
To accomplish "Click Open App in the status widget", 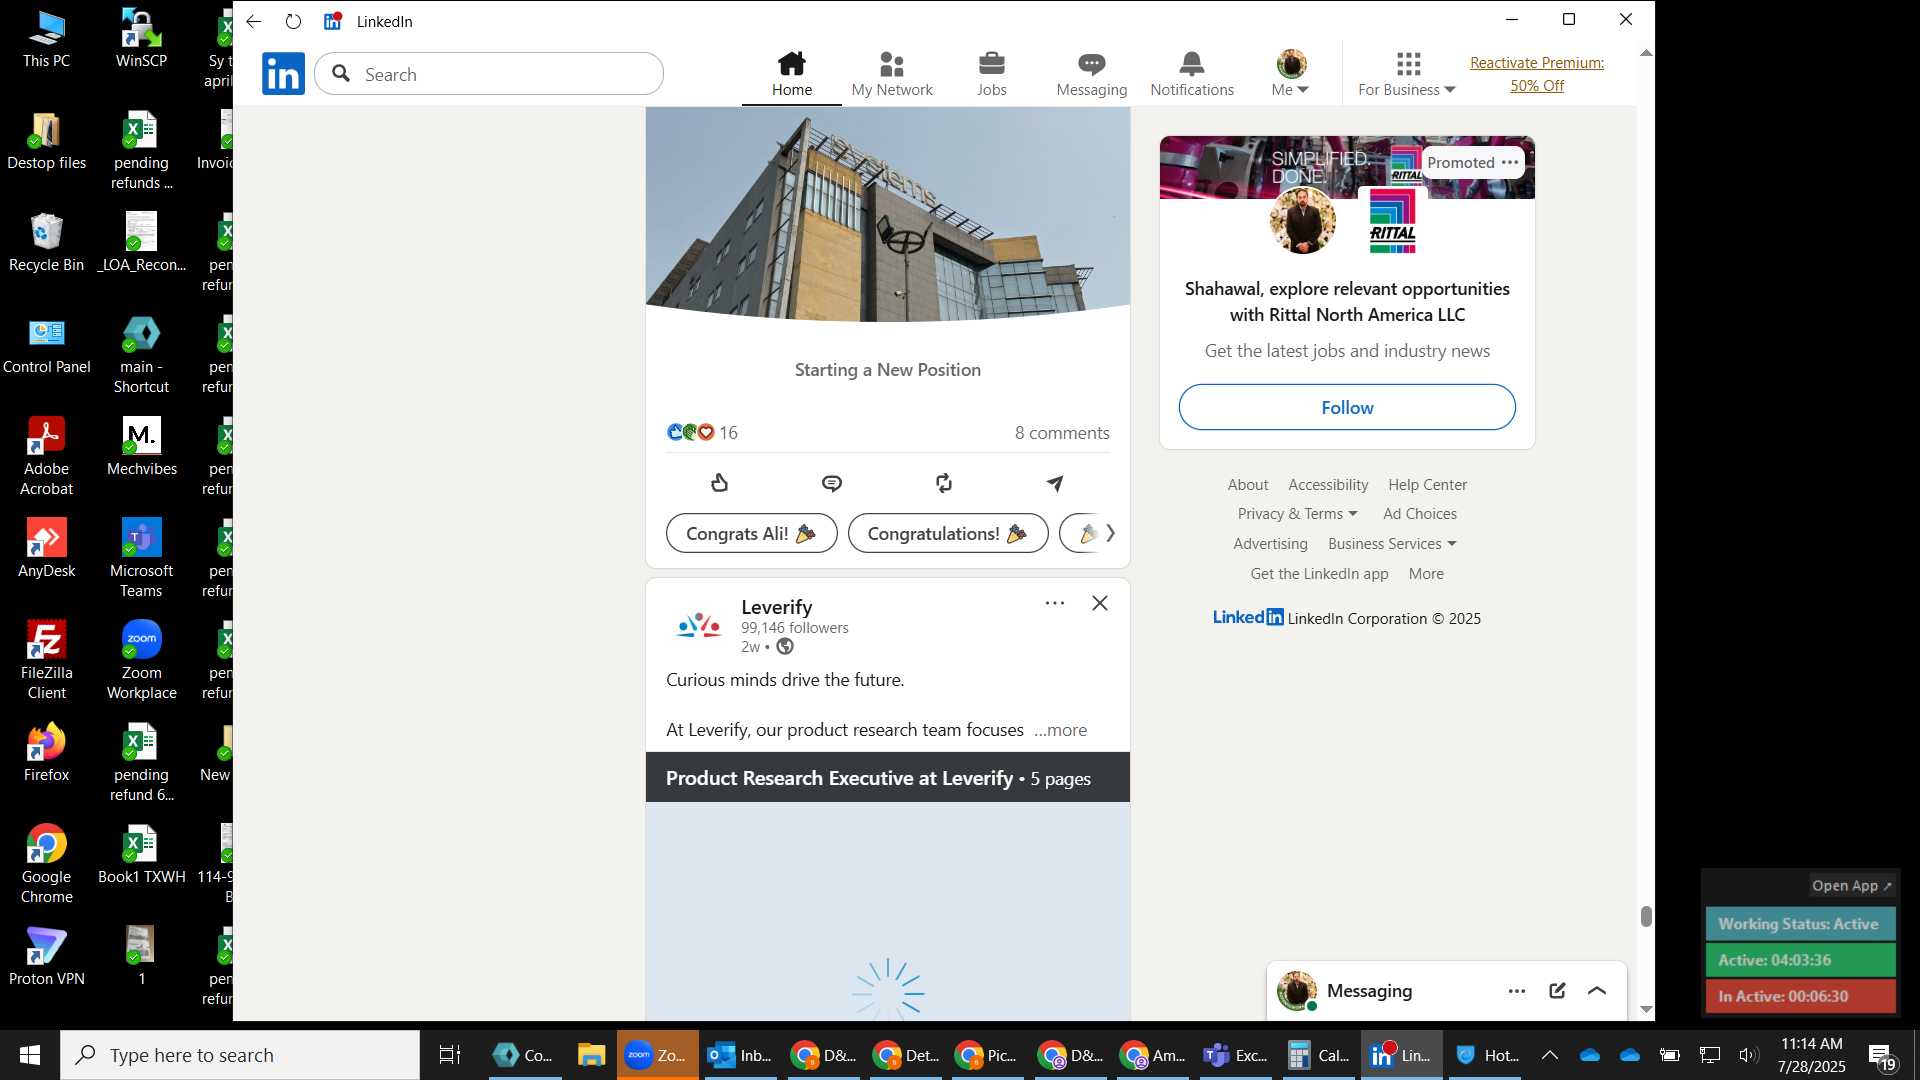I will [1852, 886].
